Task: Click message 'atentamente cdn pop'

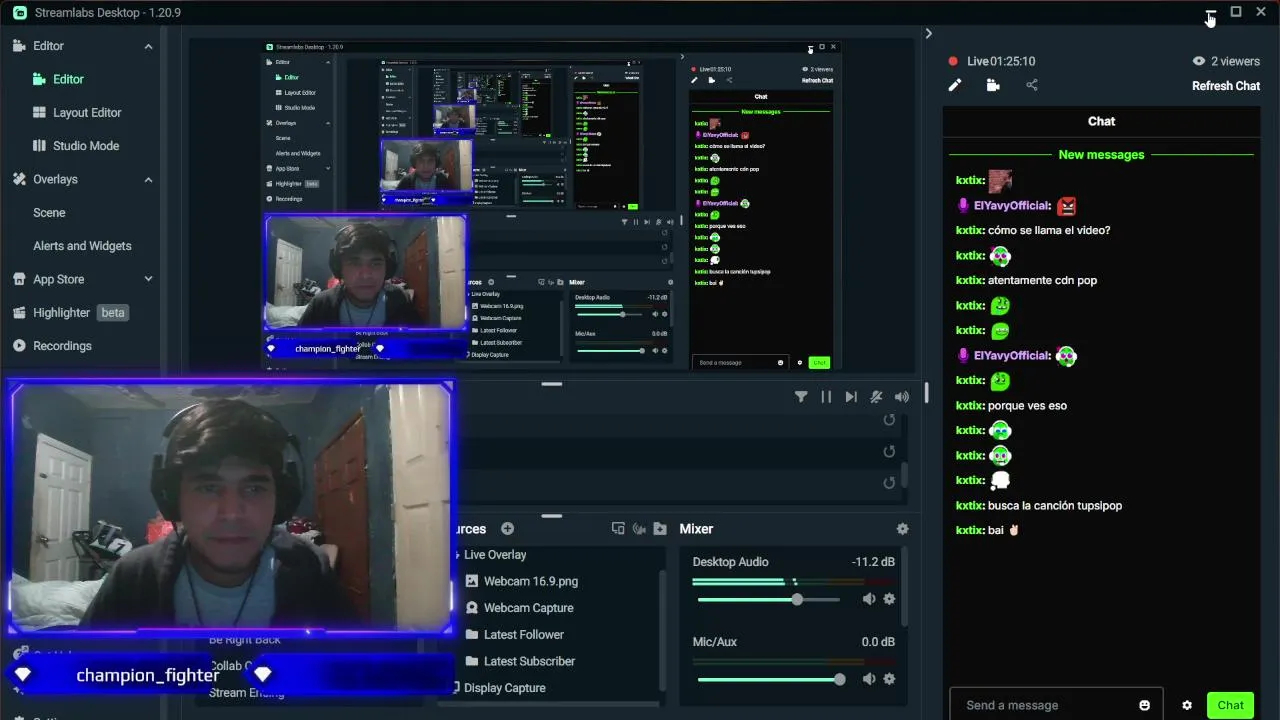Action: click(1042, 281)
